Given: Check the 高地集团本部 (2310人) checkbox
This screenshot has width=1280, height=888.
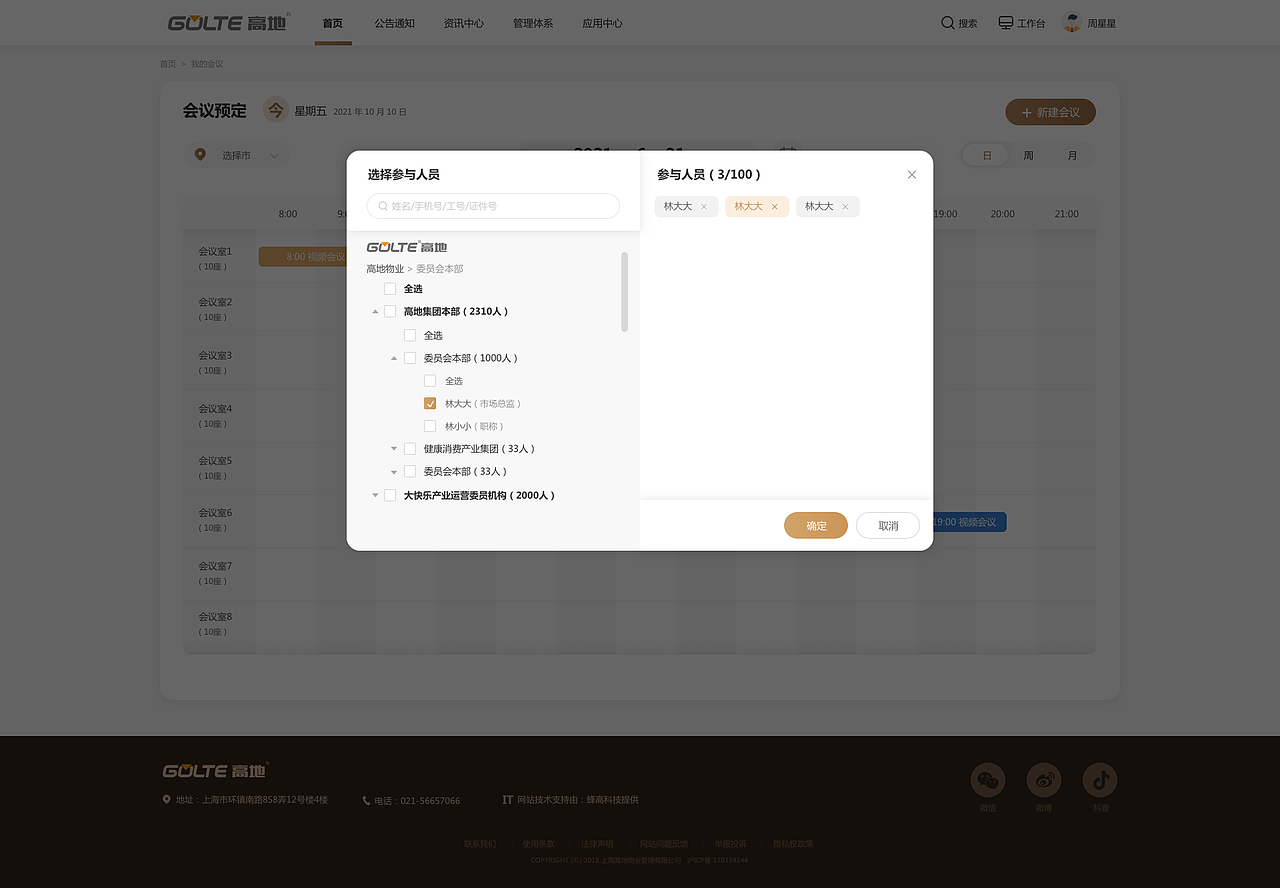Looking at the screenshot, I should coord(390,311).
